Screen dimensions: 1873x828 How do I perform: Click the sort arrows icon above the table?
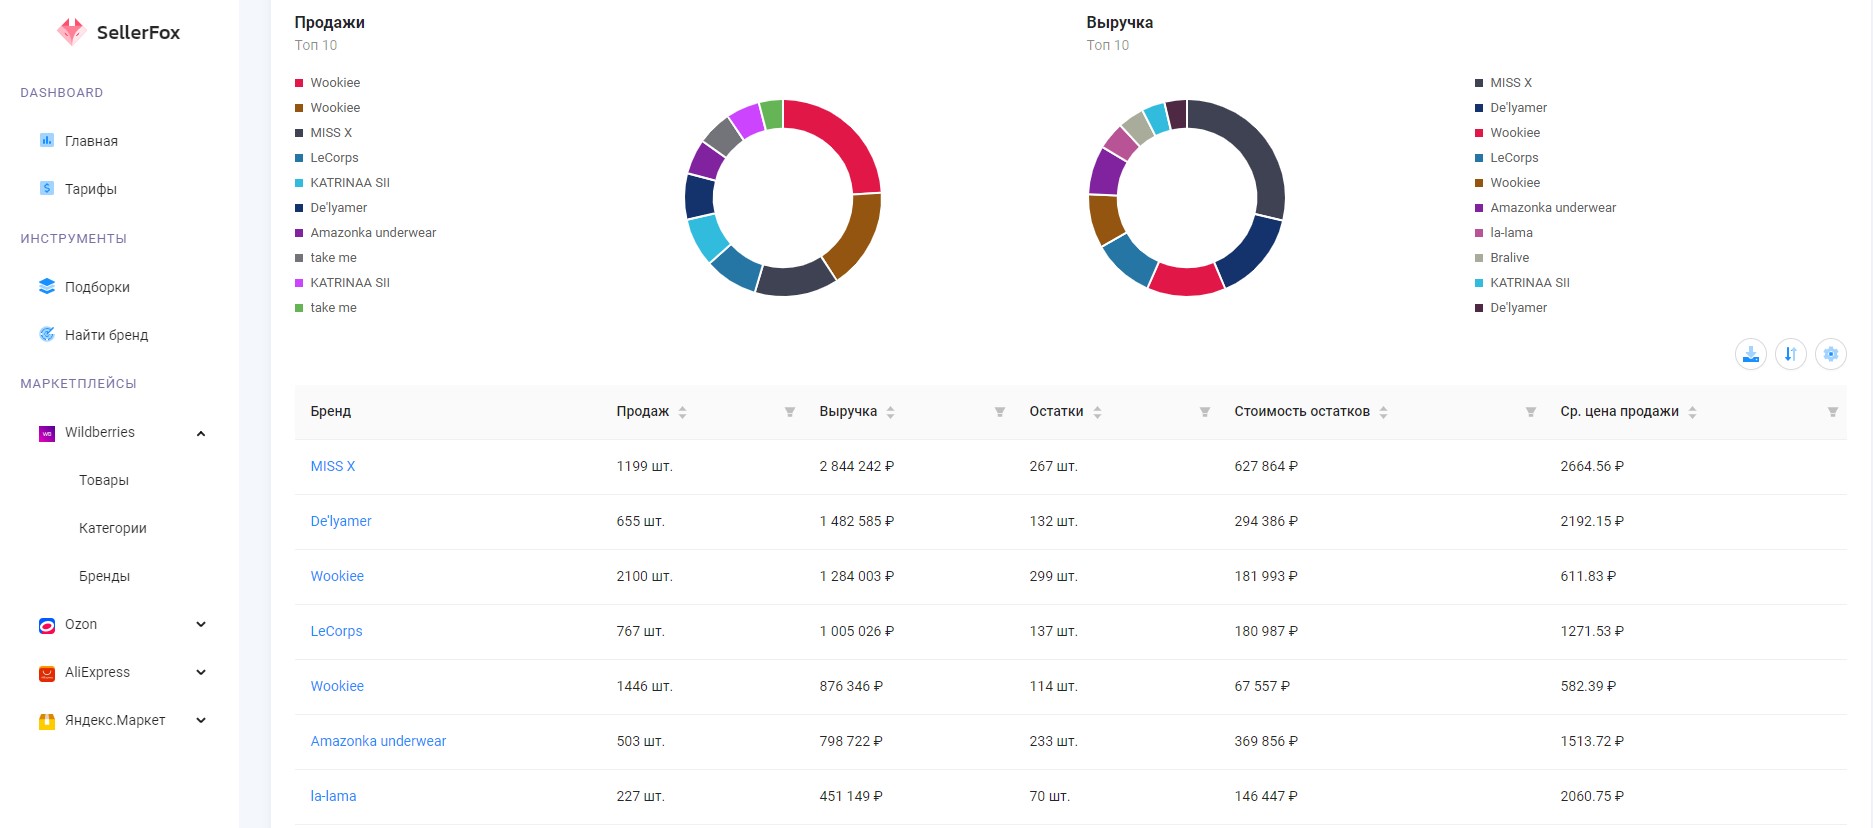click(1791, 354)
